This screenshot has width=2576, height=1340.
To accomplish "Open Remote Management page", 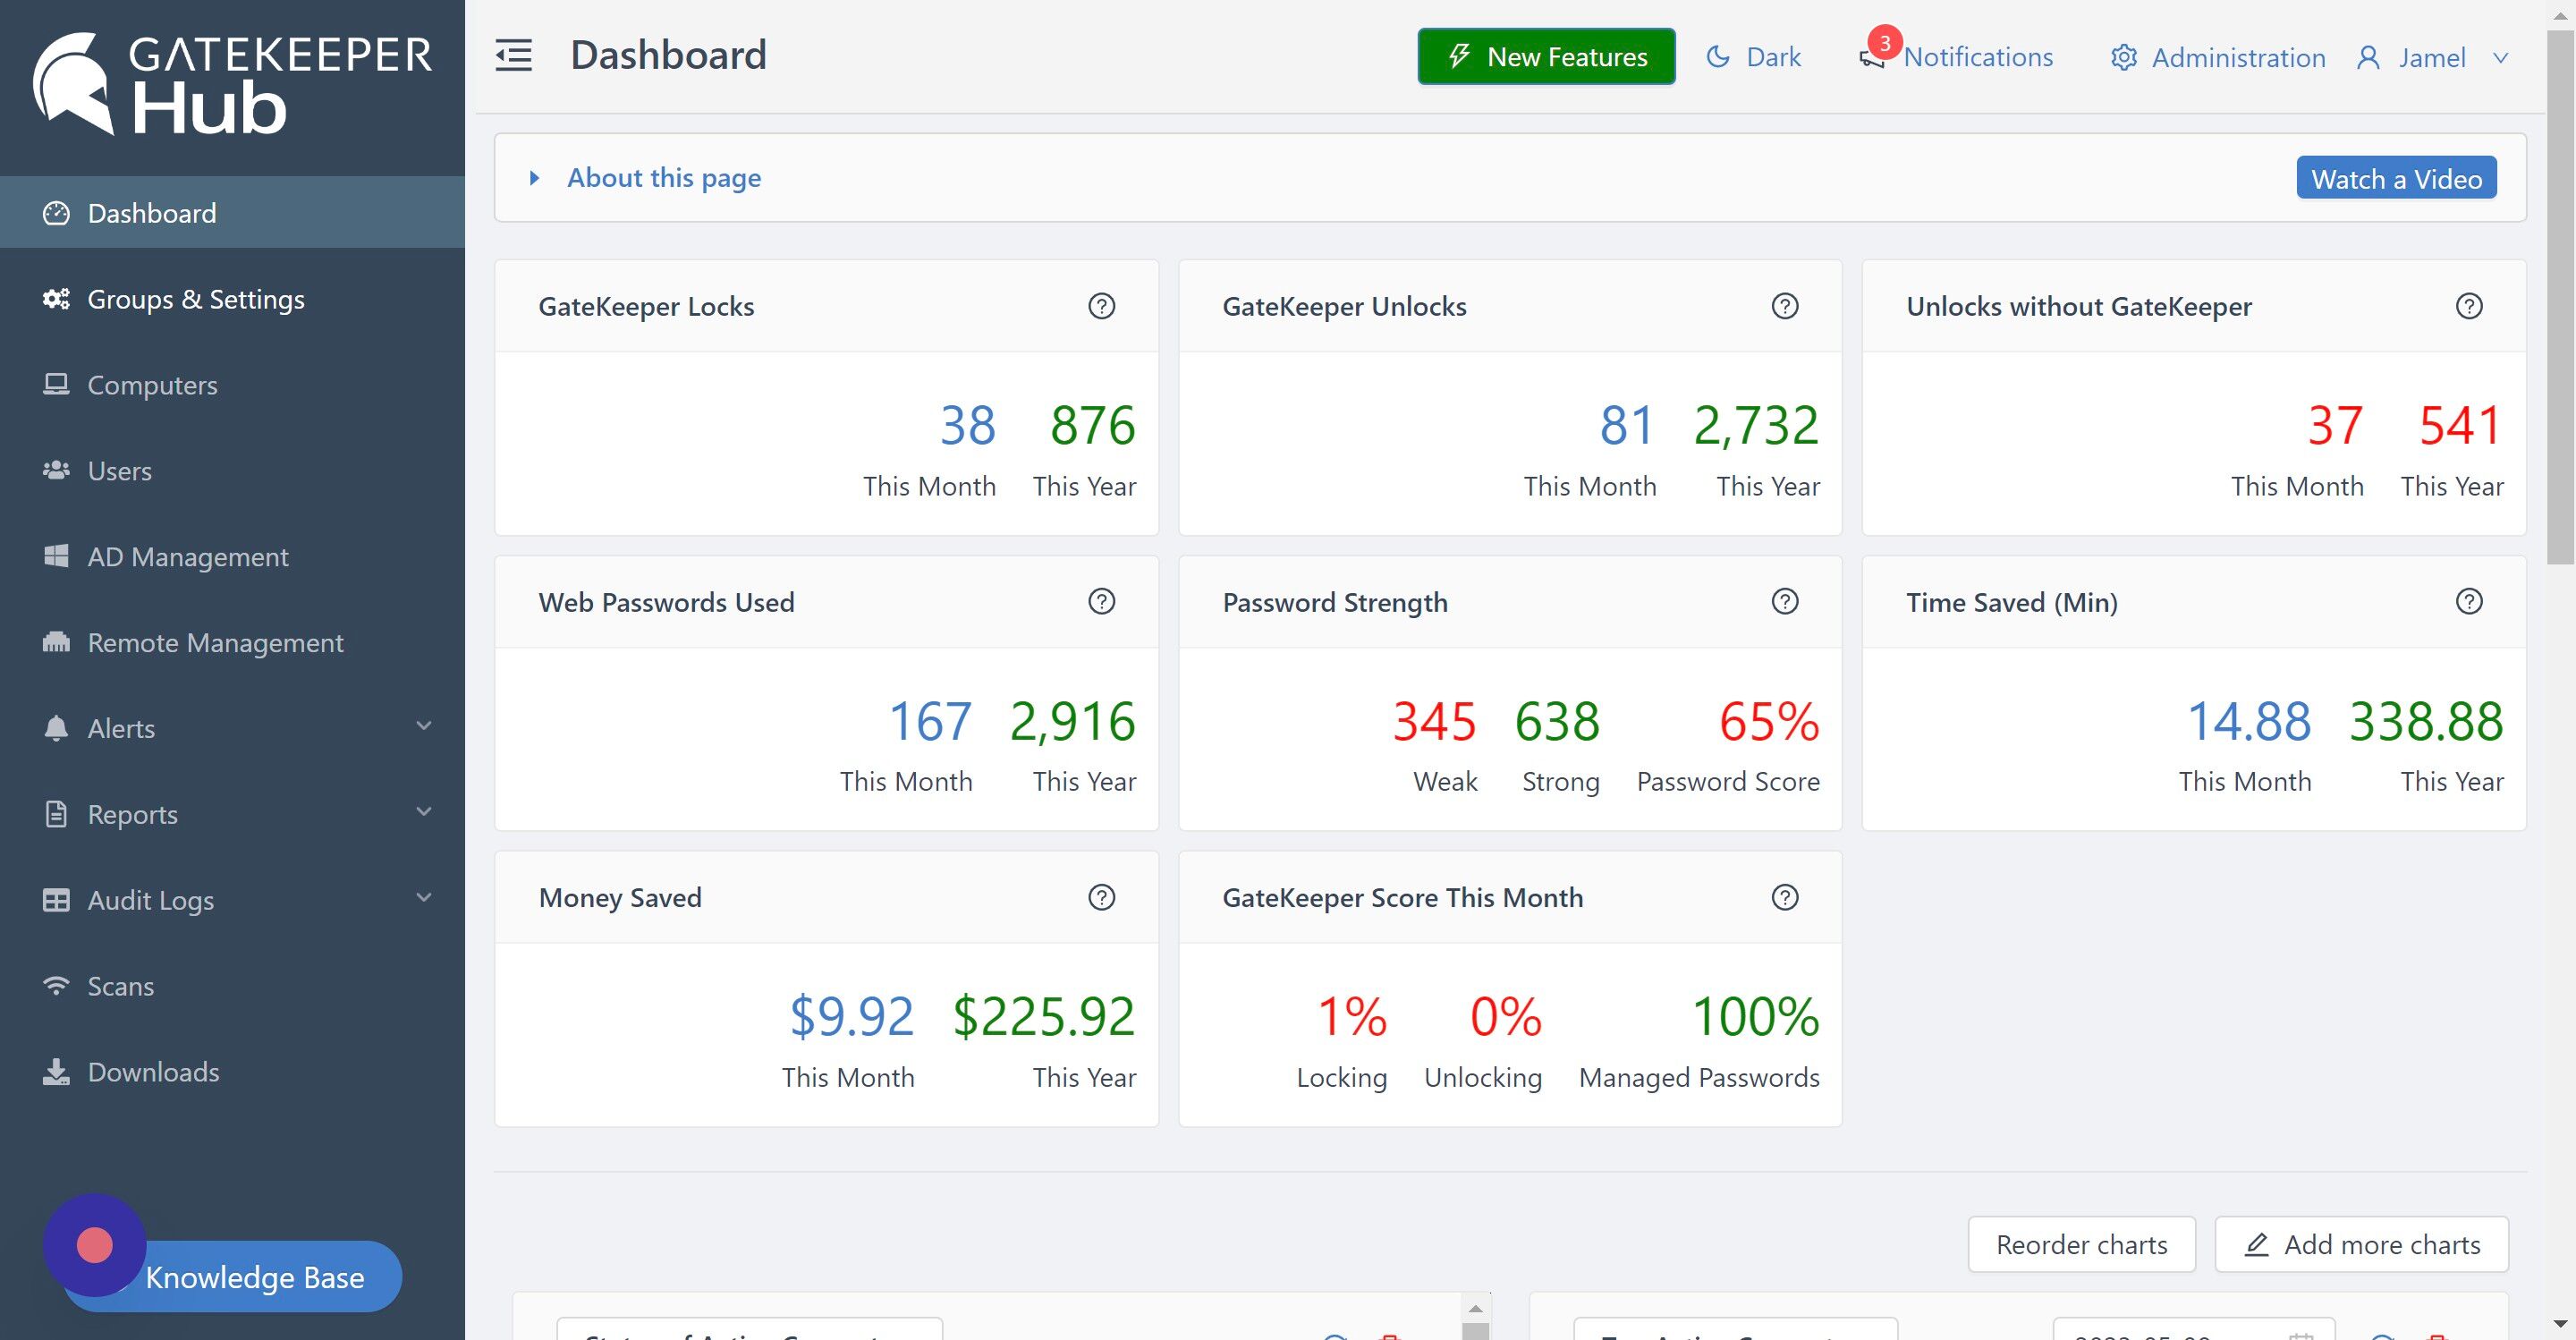I will point(232,643).
